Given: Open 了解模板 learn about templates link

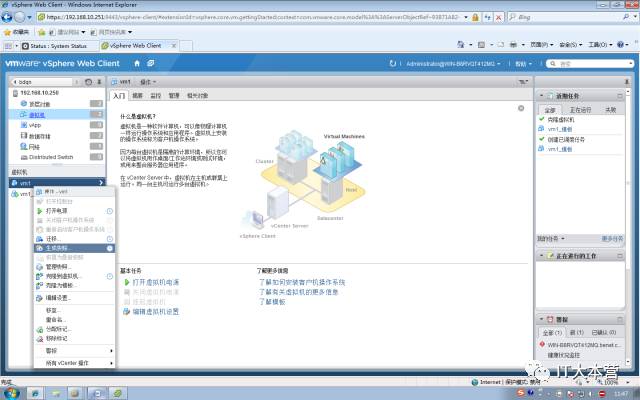Looking at the screenshot, I should (272, 302).
